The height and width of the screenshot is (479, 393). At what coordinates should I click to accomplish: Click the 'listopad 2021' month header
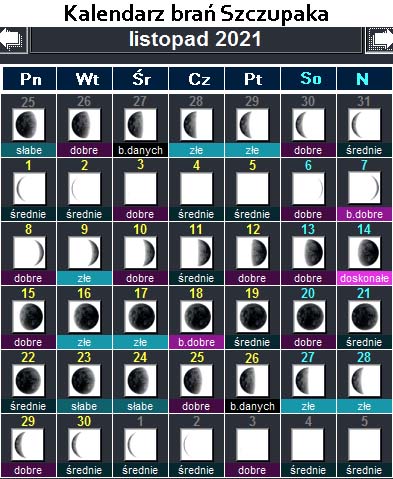pyautogui.click(x=196, y=40)
